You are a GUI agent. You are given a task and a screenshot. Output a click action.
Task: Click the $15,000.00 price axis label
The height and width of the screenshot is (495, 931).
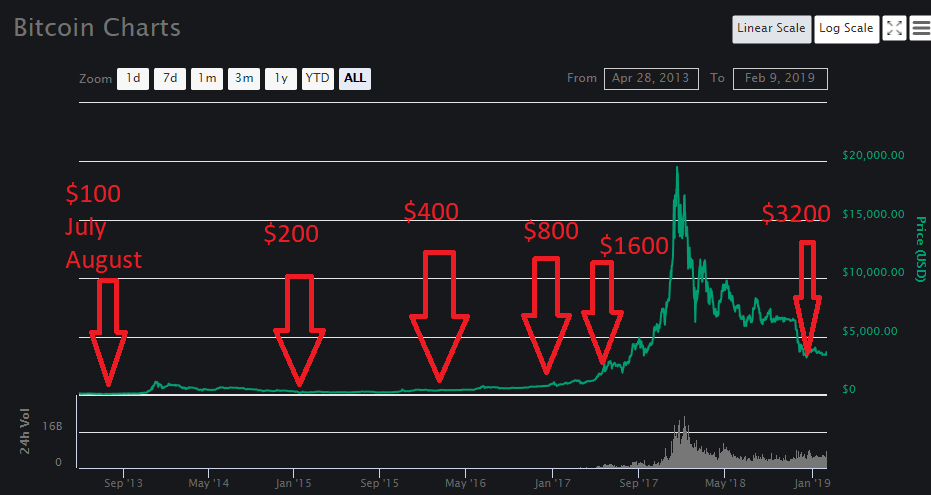873,214
